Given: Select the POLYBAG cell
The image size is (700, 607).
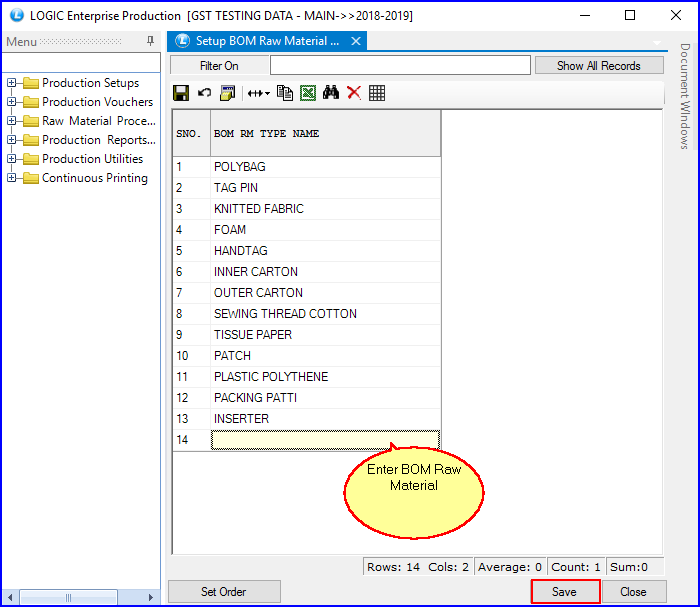Looking at the screenshot, I should pos(325,167).
